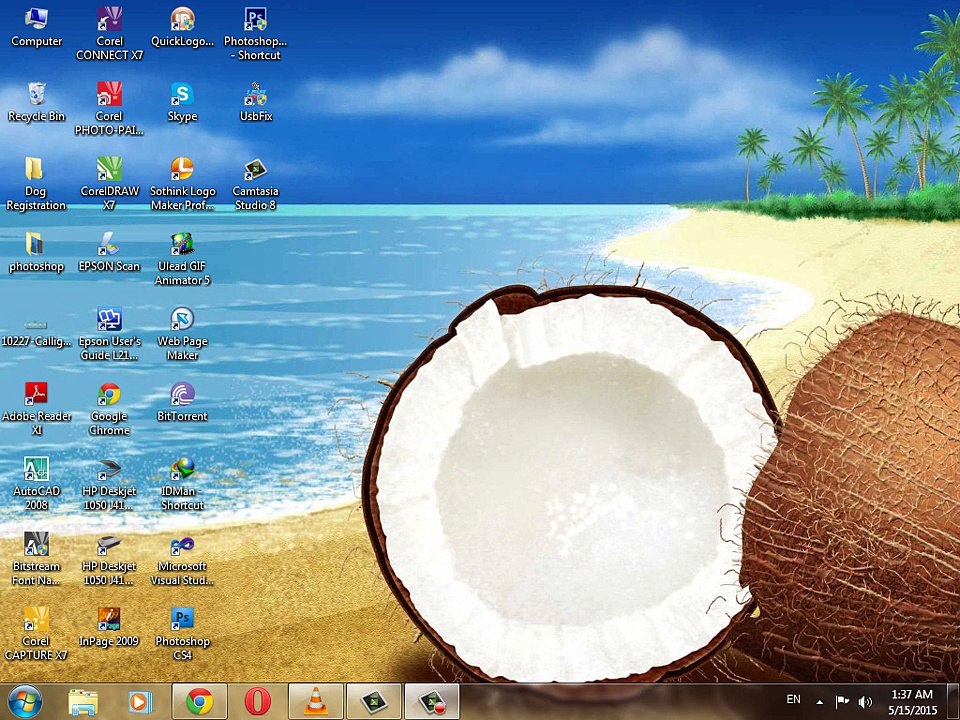Image resolution: width=960 pixels, height=720 pixels.
Task: Select the Corel PHOTO-PAINT desktop icon
Action: pos(109,96)
